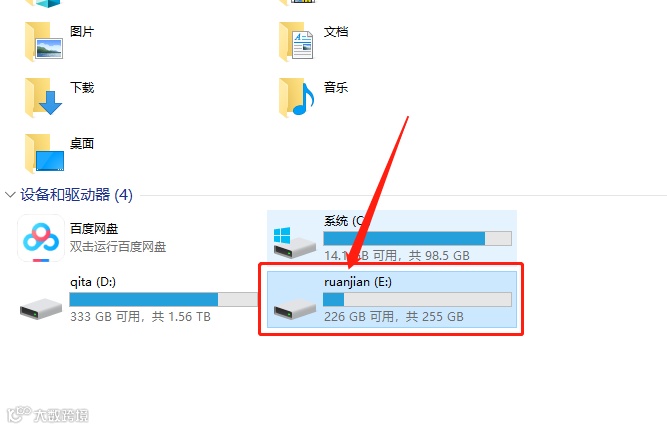Select the 音乐 music folder icon
667x429 pixels.
coord(296,97)
